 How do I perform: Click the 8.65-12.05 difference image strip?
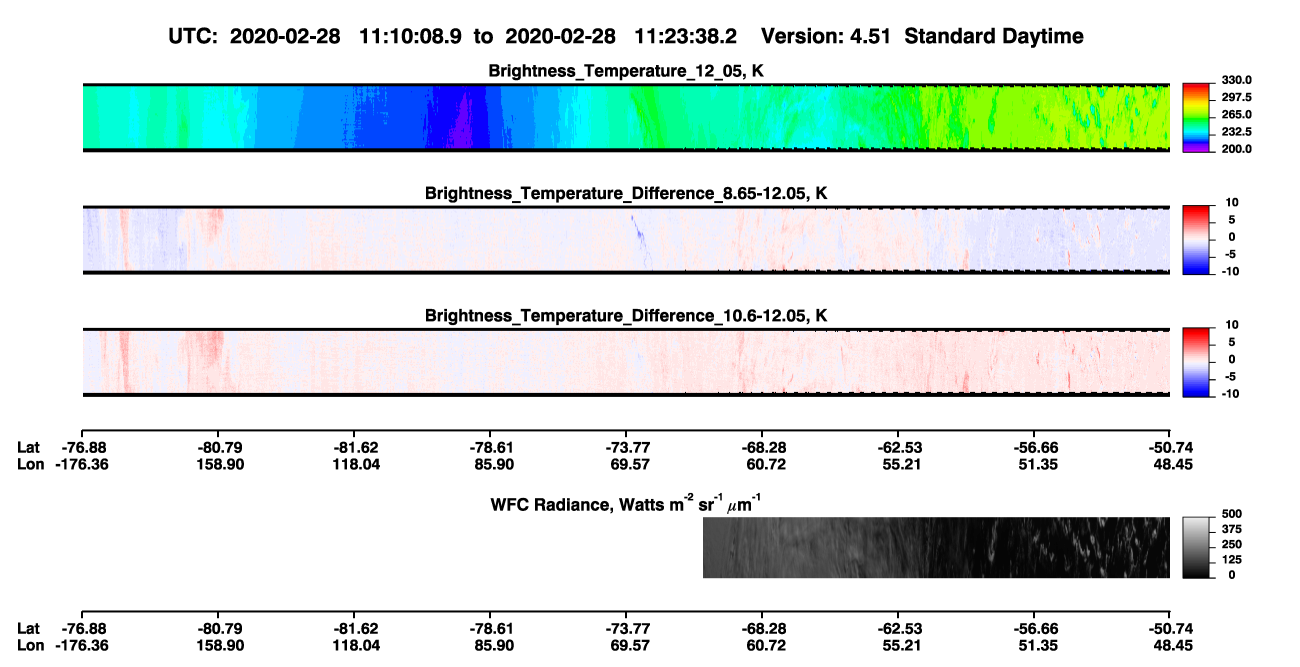pos(626,239)
